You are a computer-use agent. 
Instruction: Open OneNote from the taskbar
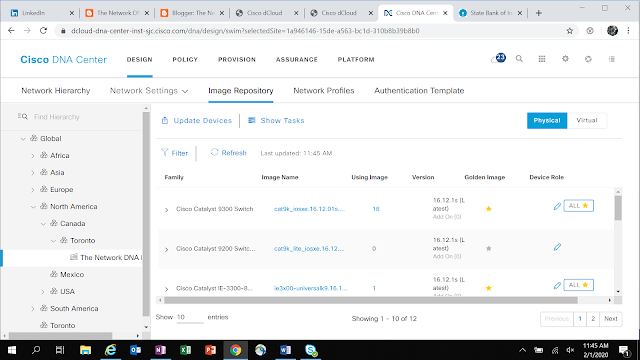160,350
